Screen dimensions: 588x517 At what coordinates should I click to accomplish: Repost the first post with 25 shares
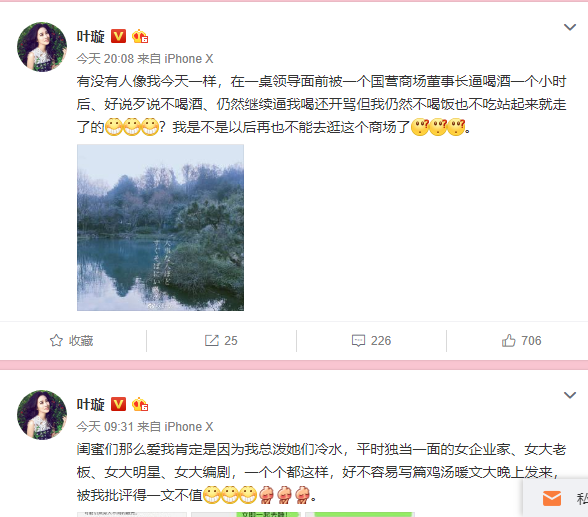[221, 341]
